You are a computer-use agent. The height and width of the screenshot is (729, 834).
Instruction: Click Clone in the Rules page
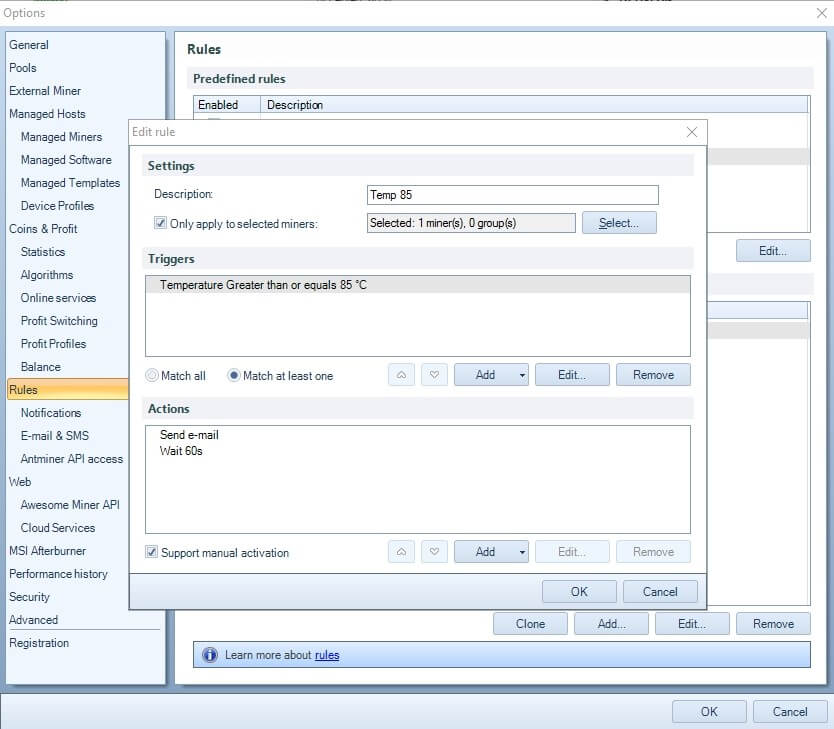point(530,624)
